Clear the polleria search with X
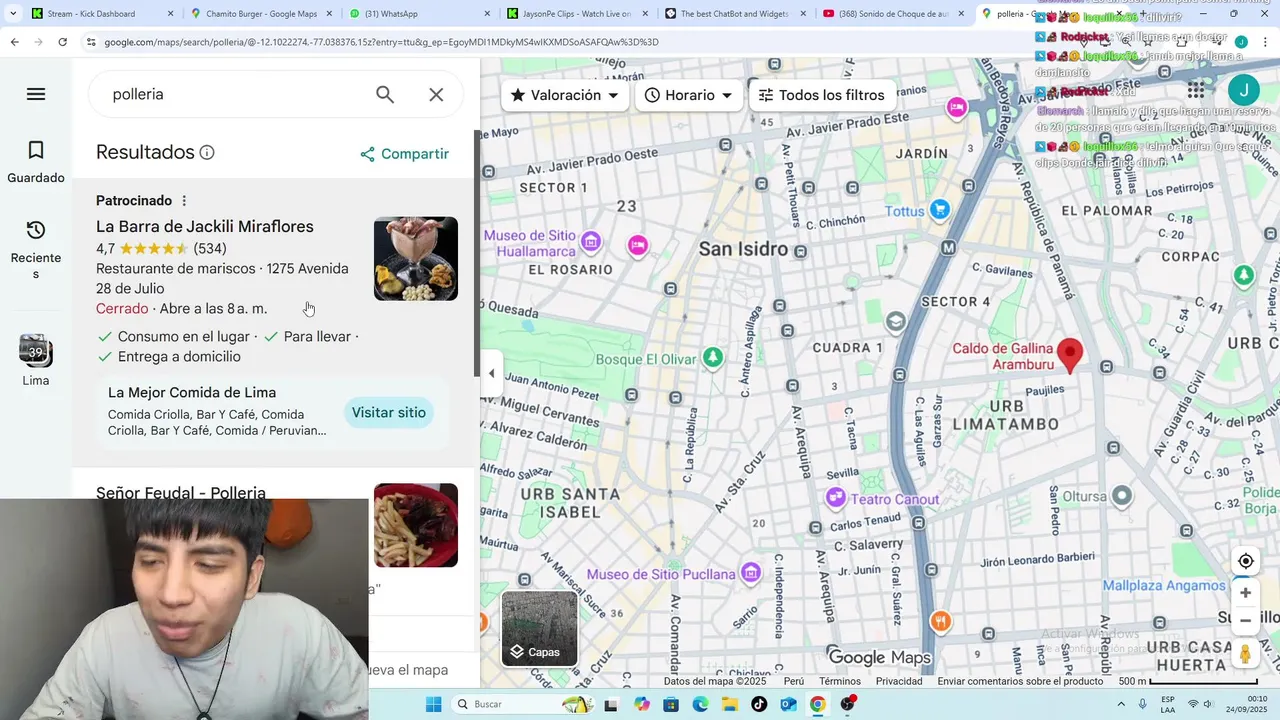The width and height of the screenshot is (1280, 720). [436, 94]
